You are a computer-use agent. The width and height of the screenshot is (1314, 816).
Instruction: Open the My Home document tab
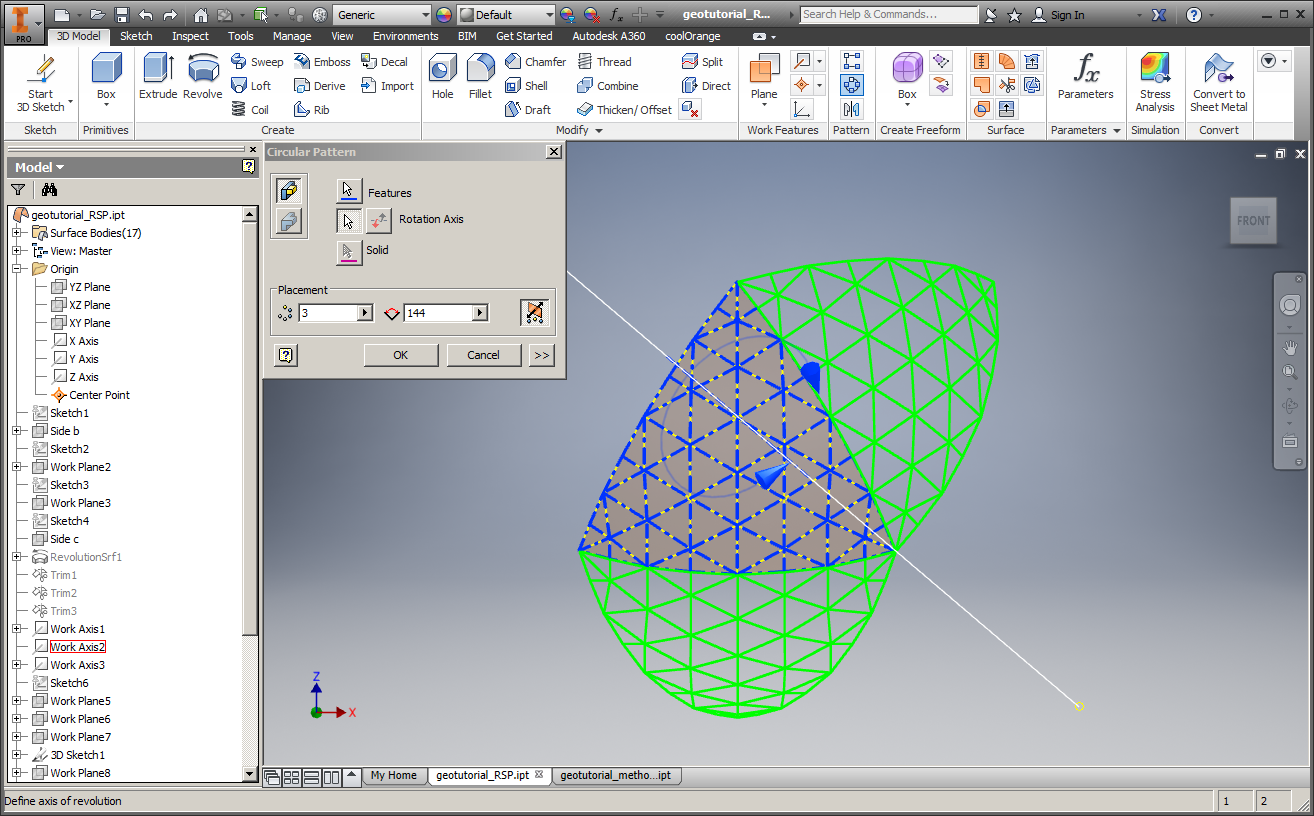point(394,775)
